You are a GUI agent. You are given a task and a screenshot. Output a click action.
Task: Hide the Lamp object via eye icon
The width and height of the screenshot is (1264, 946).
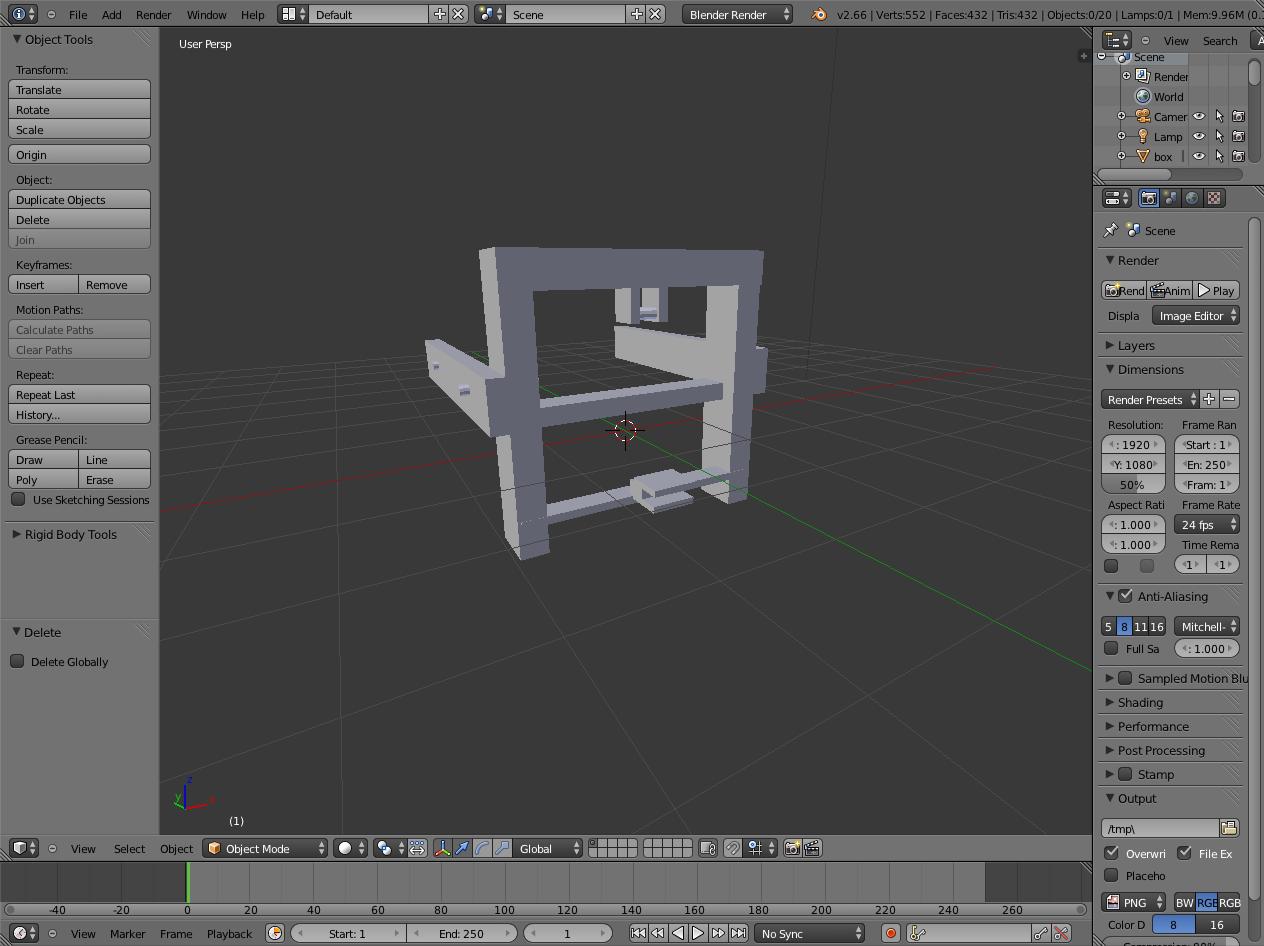(1199, 136)
